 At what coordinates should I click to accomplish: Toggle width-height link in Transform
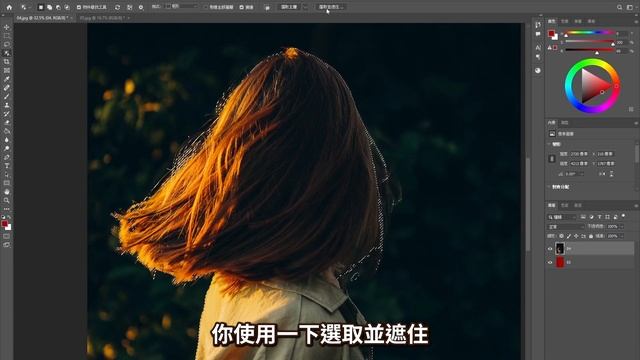[x=552, y=159]
